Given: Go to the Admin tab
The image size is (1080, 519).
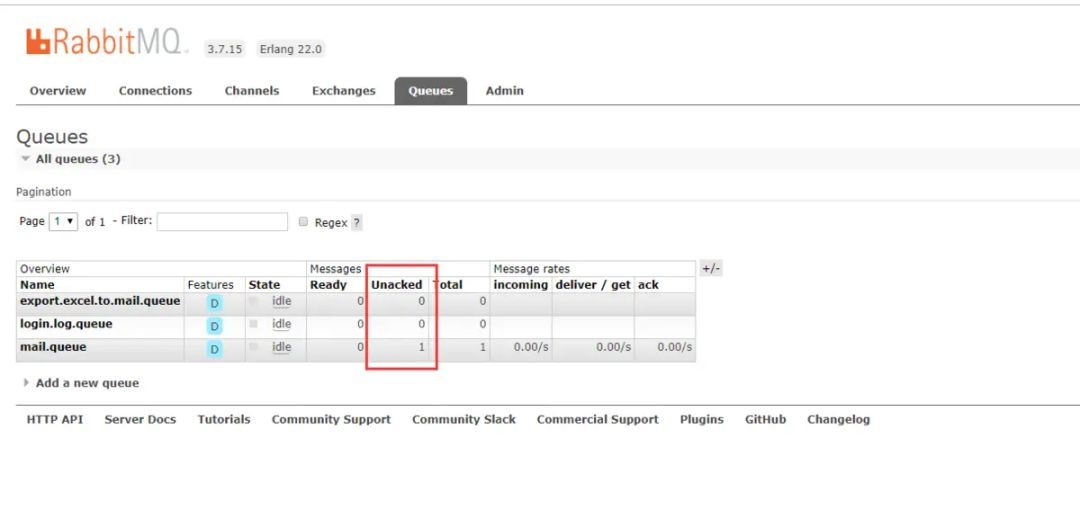Looking at the screenshot, I should point(504,91).
